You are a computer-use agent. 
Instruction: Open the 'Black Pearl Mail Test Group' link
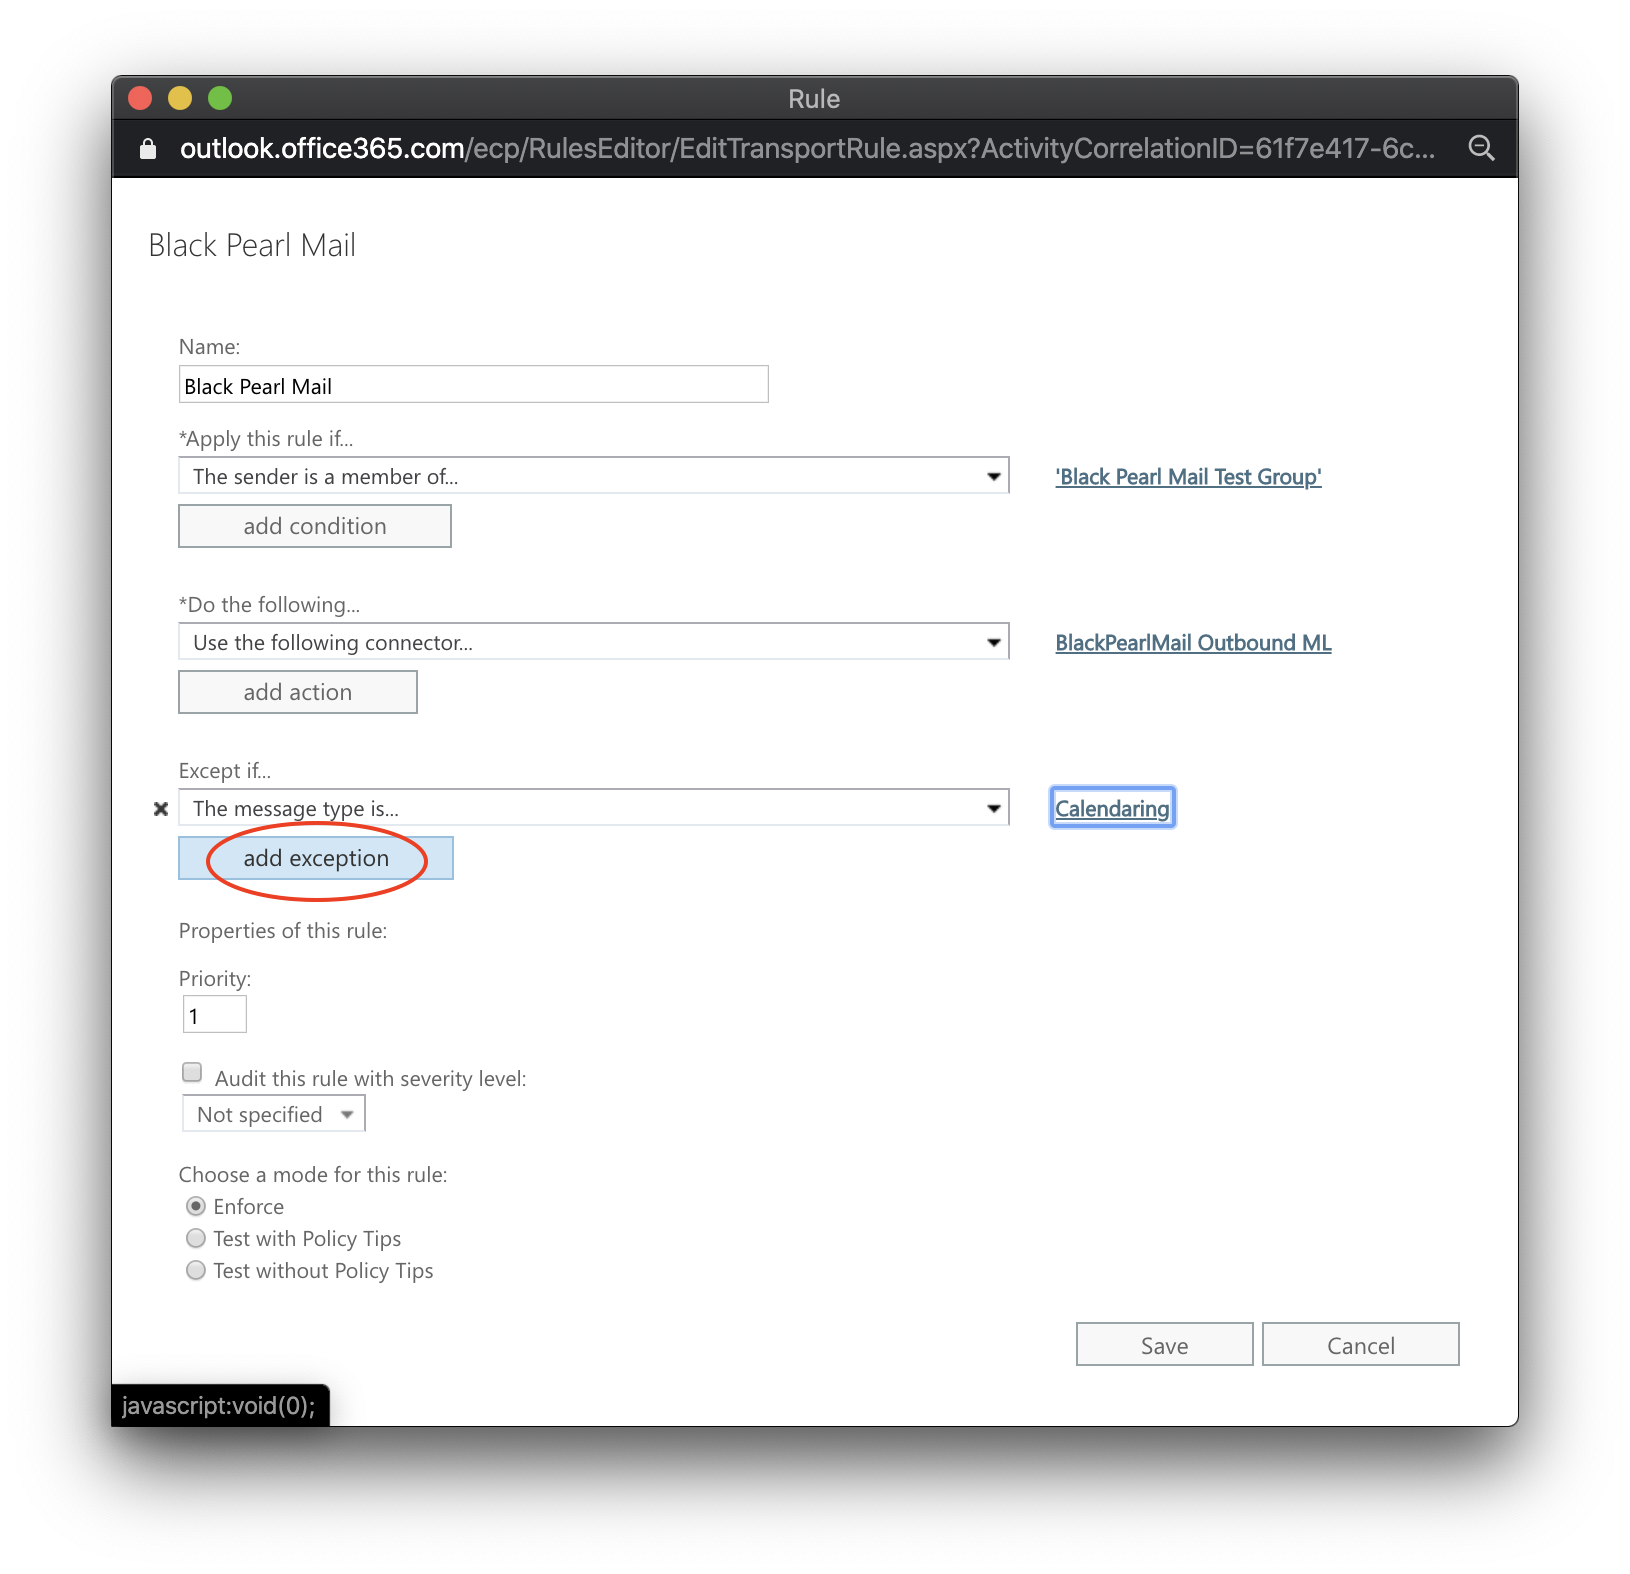tap(1189, 477)
